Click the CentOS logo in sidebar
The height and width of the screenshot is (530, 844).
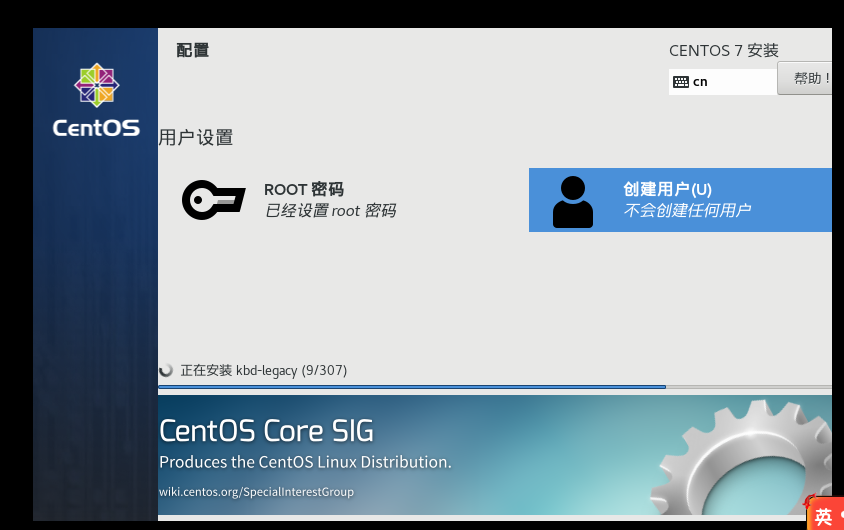pos(96,85)
